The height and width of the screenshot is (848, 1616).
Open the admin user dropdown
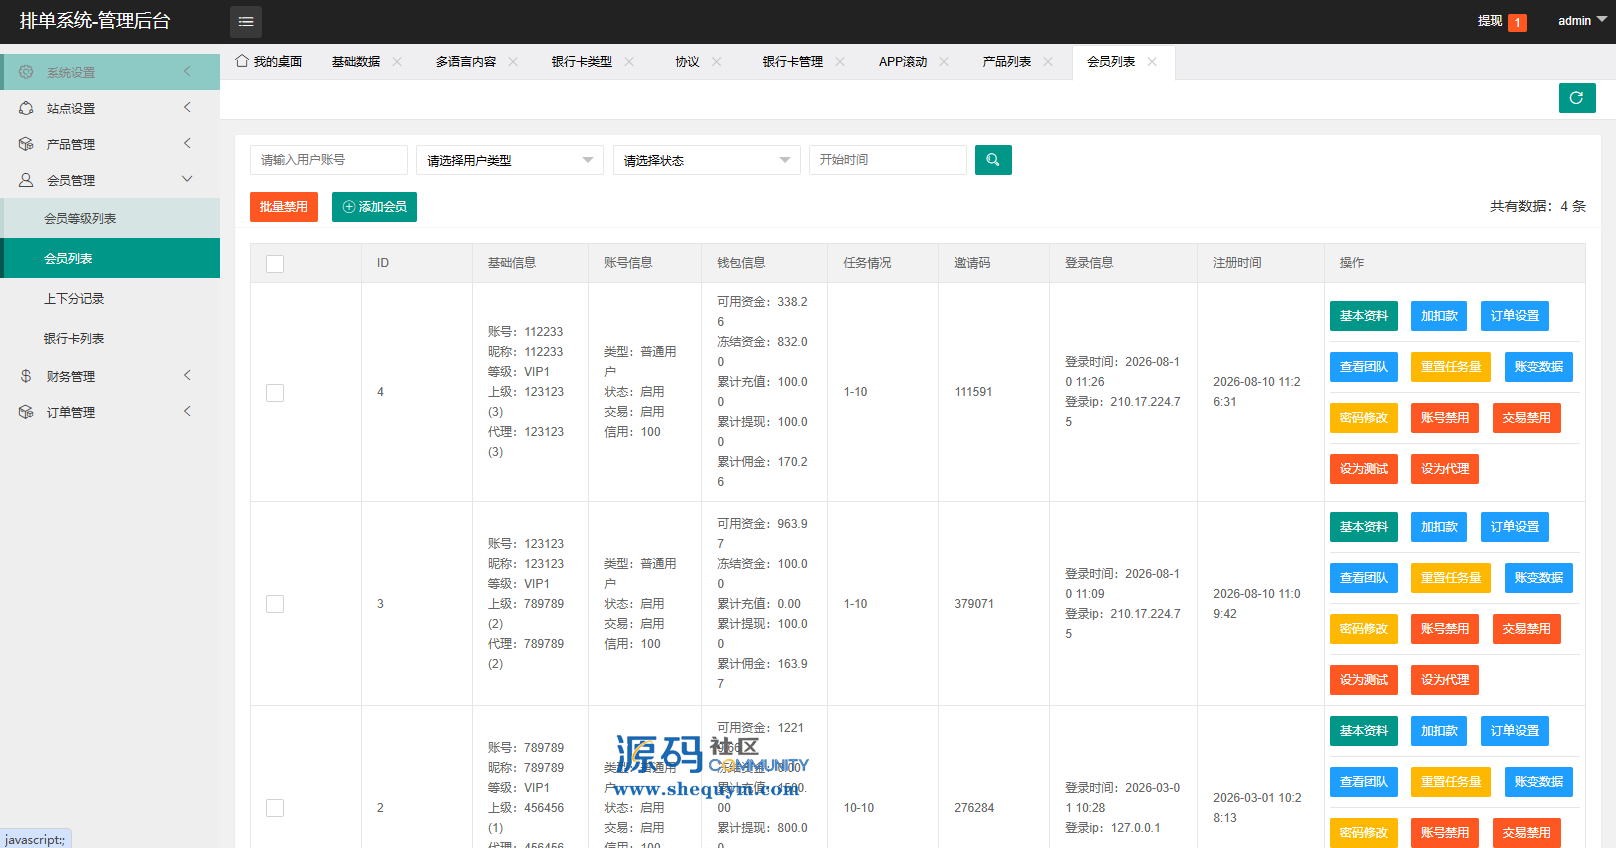pyautogui.click(x=1582, y=21)
